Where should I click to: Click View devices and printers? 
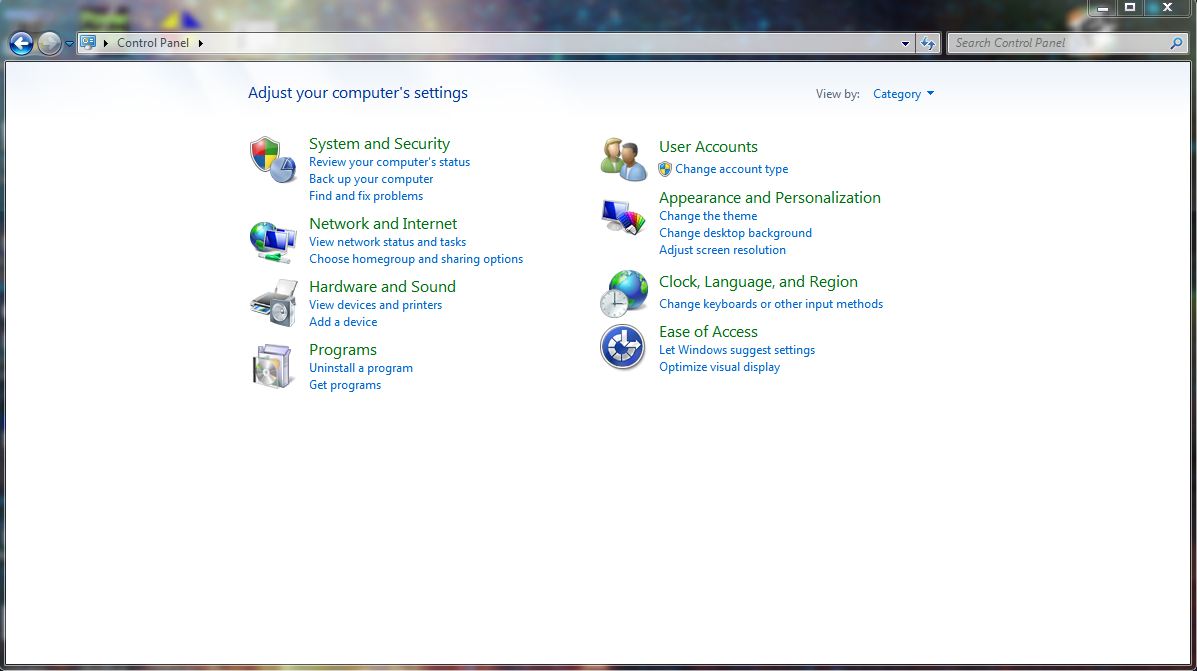(x=376, y=305)
